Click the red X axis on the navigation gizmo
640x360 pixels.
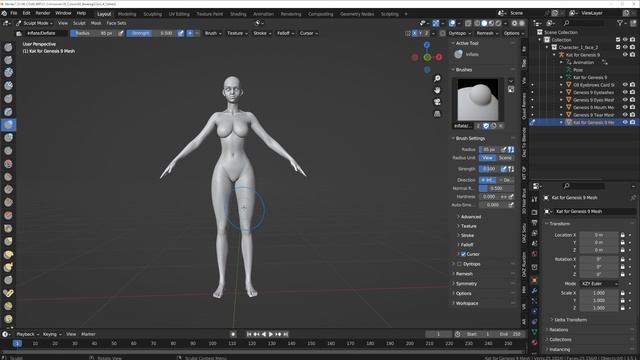tap(439, 57)
